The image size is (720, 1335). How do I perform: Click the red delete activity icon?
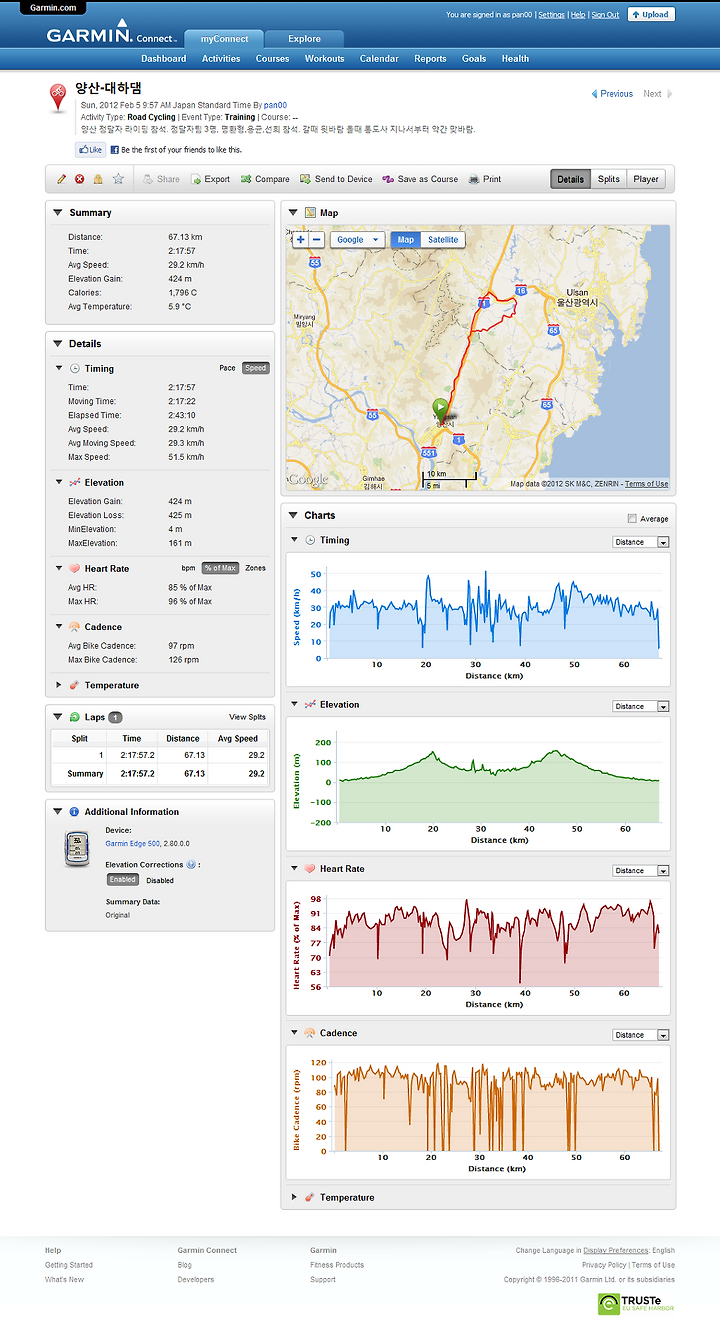[x=80, y=179]
